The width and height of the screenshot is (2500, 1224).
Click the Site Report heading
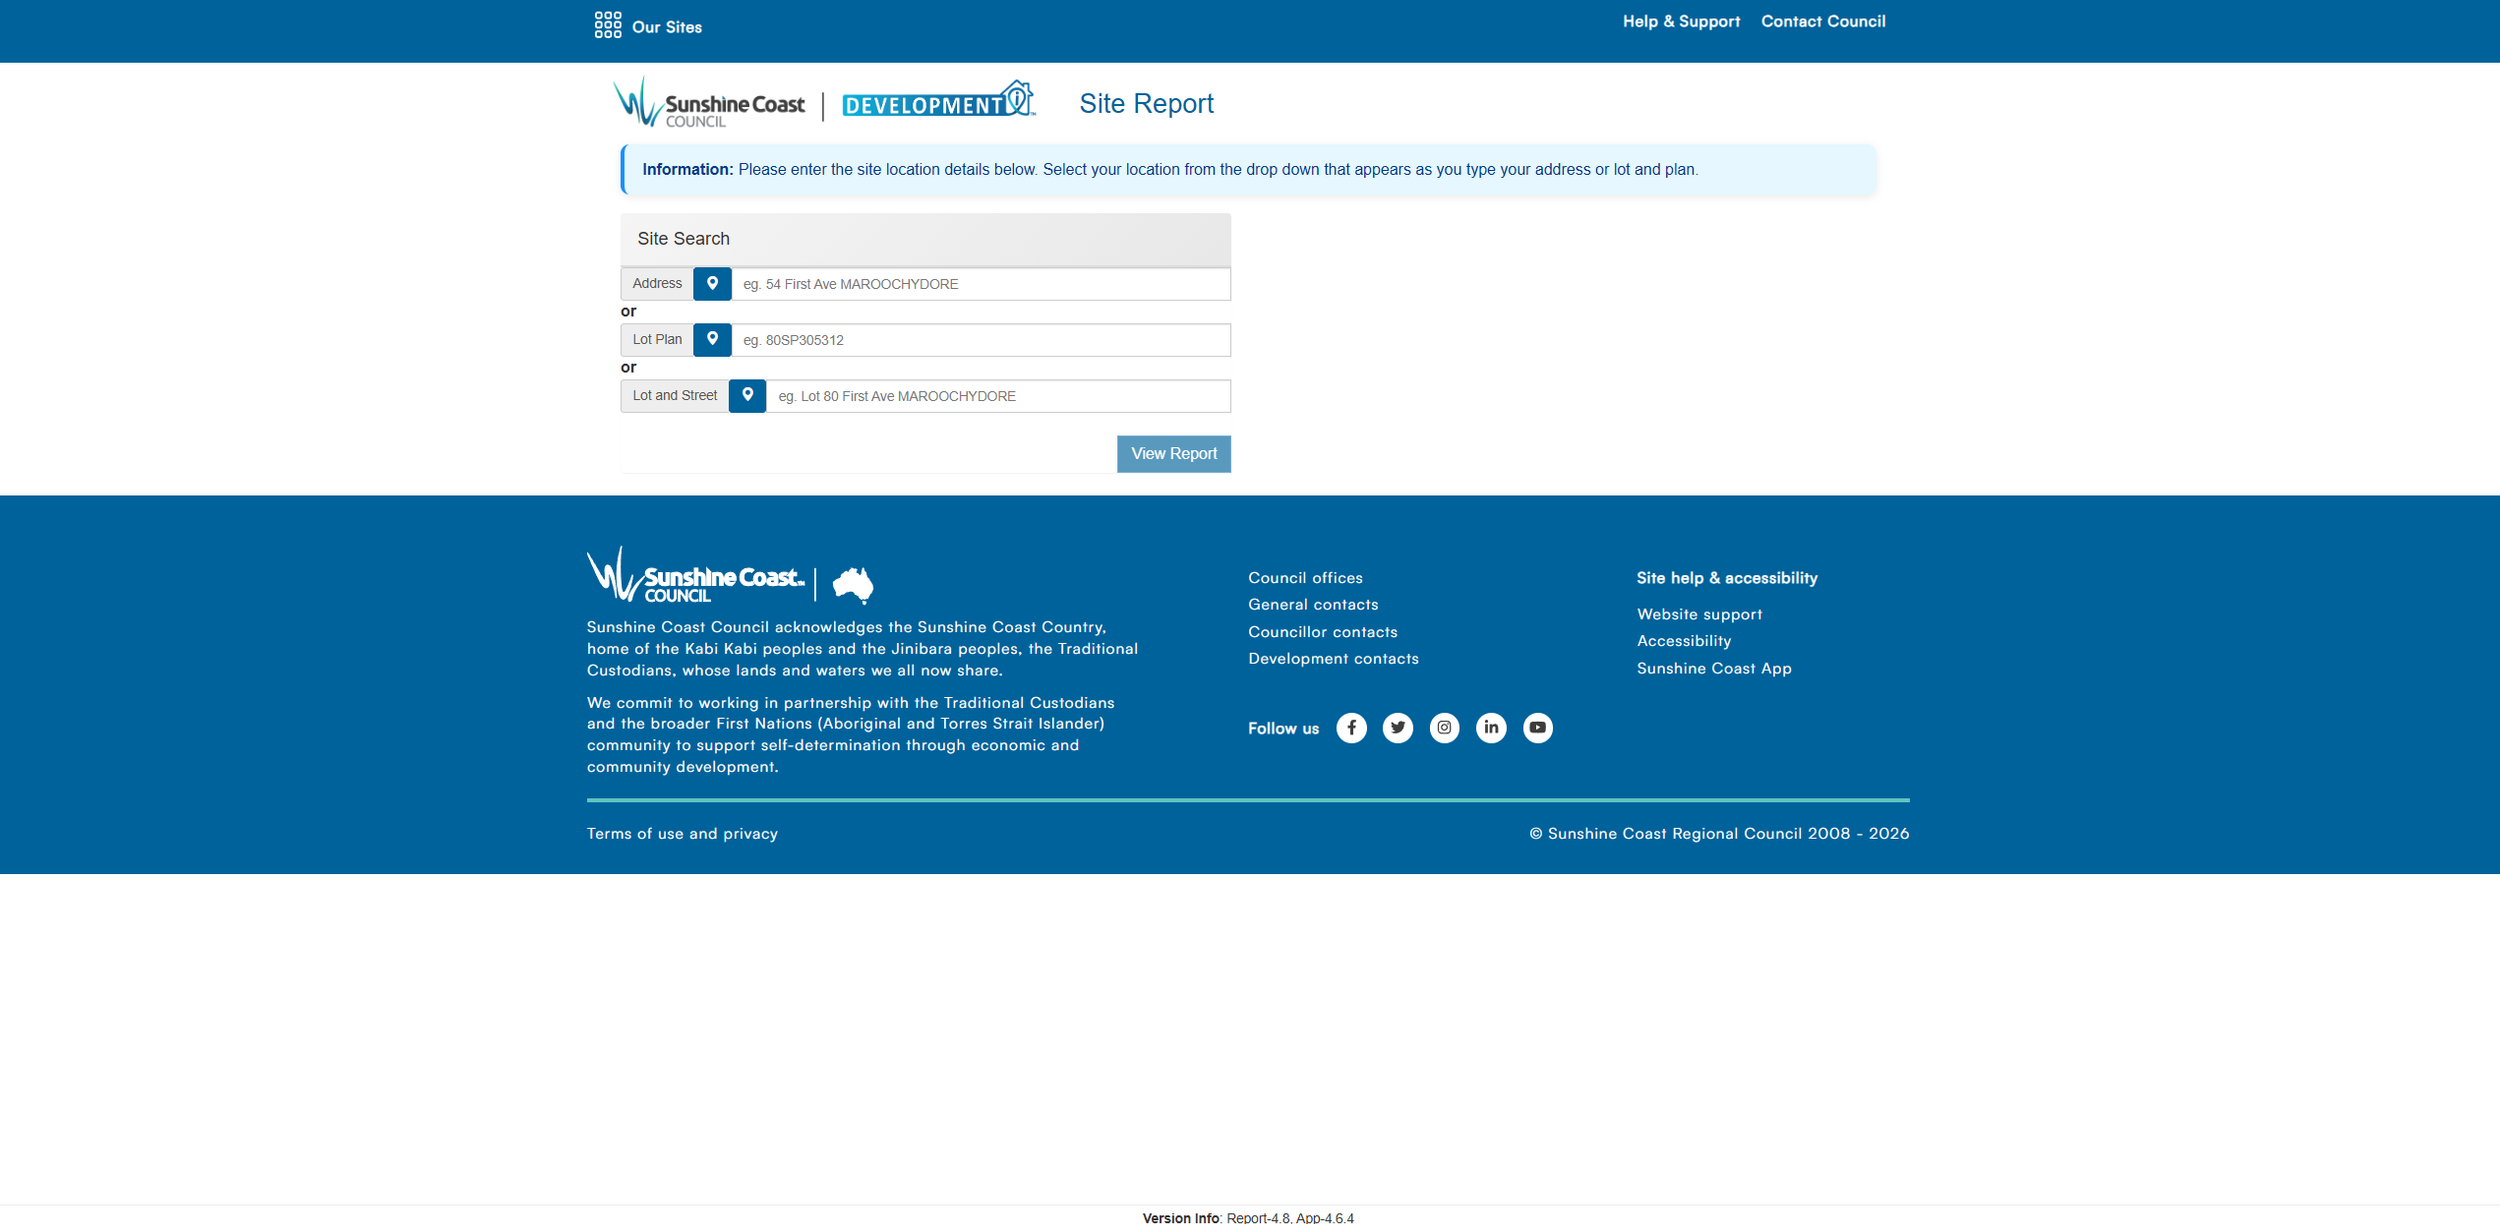point(1146,103)
